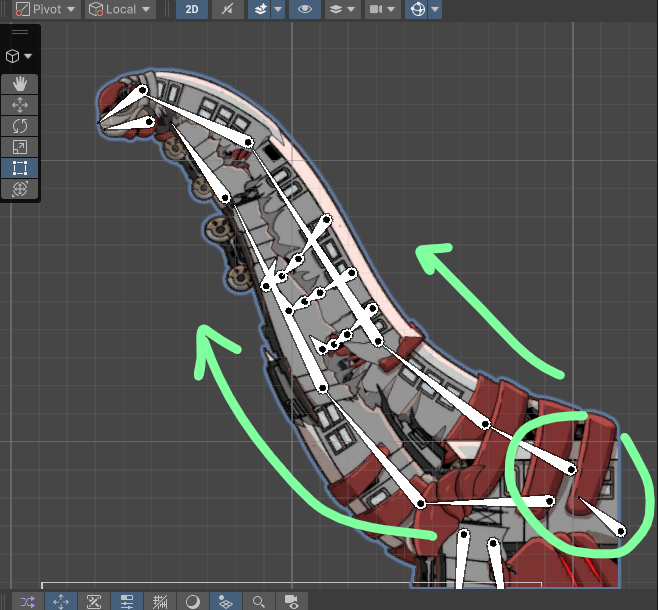The image size is (658, 610).
Task: Click the framed pencil-ruler icon in bottom bar
Action: point(94,602)
